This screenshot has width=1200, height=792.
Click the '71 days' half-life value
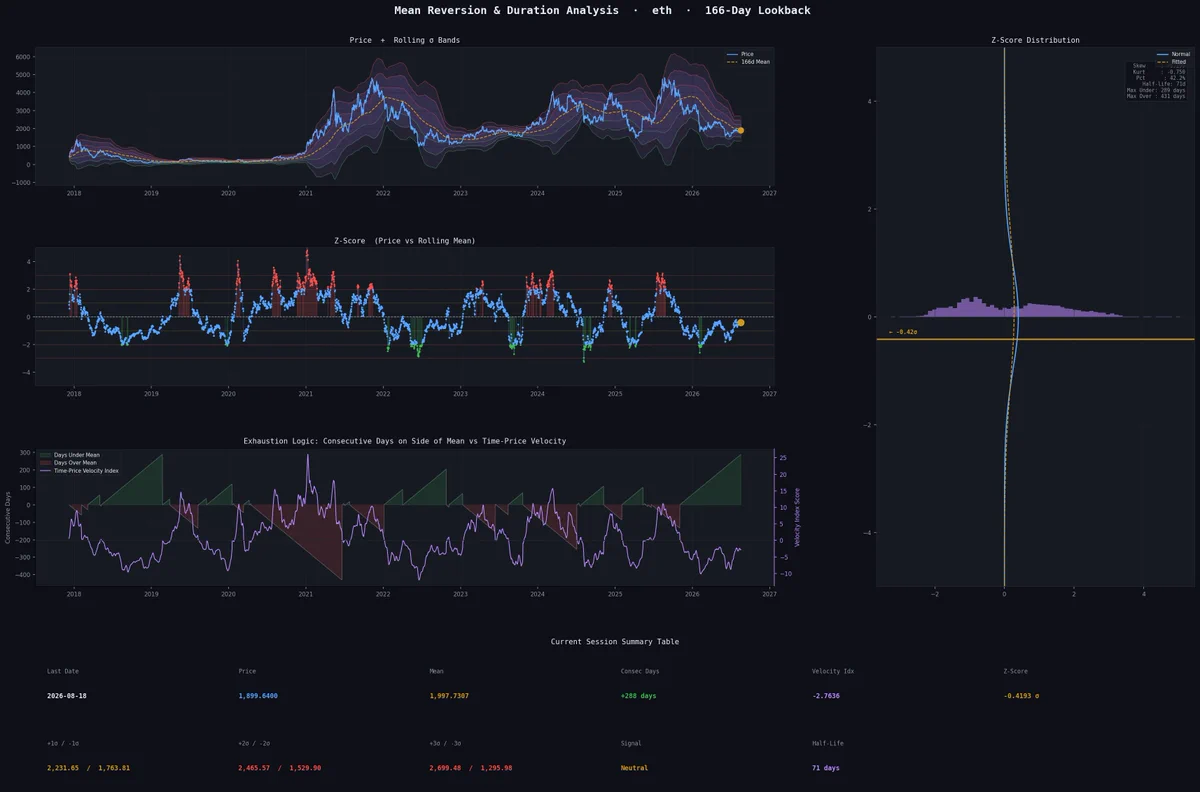tap(826, 767)
